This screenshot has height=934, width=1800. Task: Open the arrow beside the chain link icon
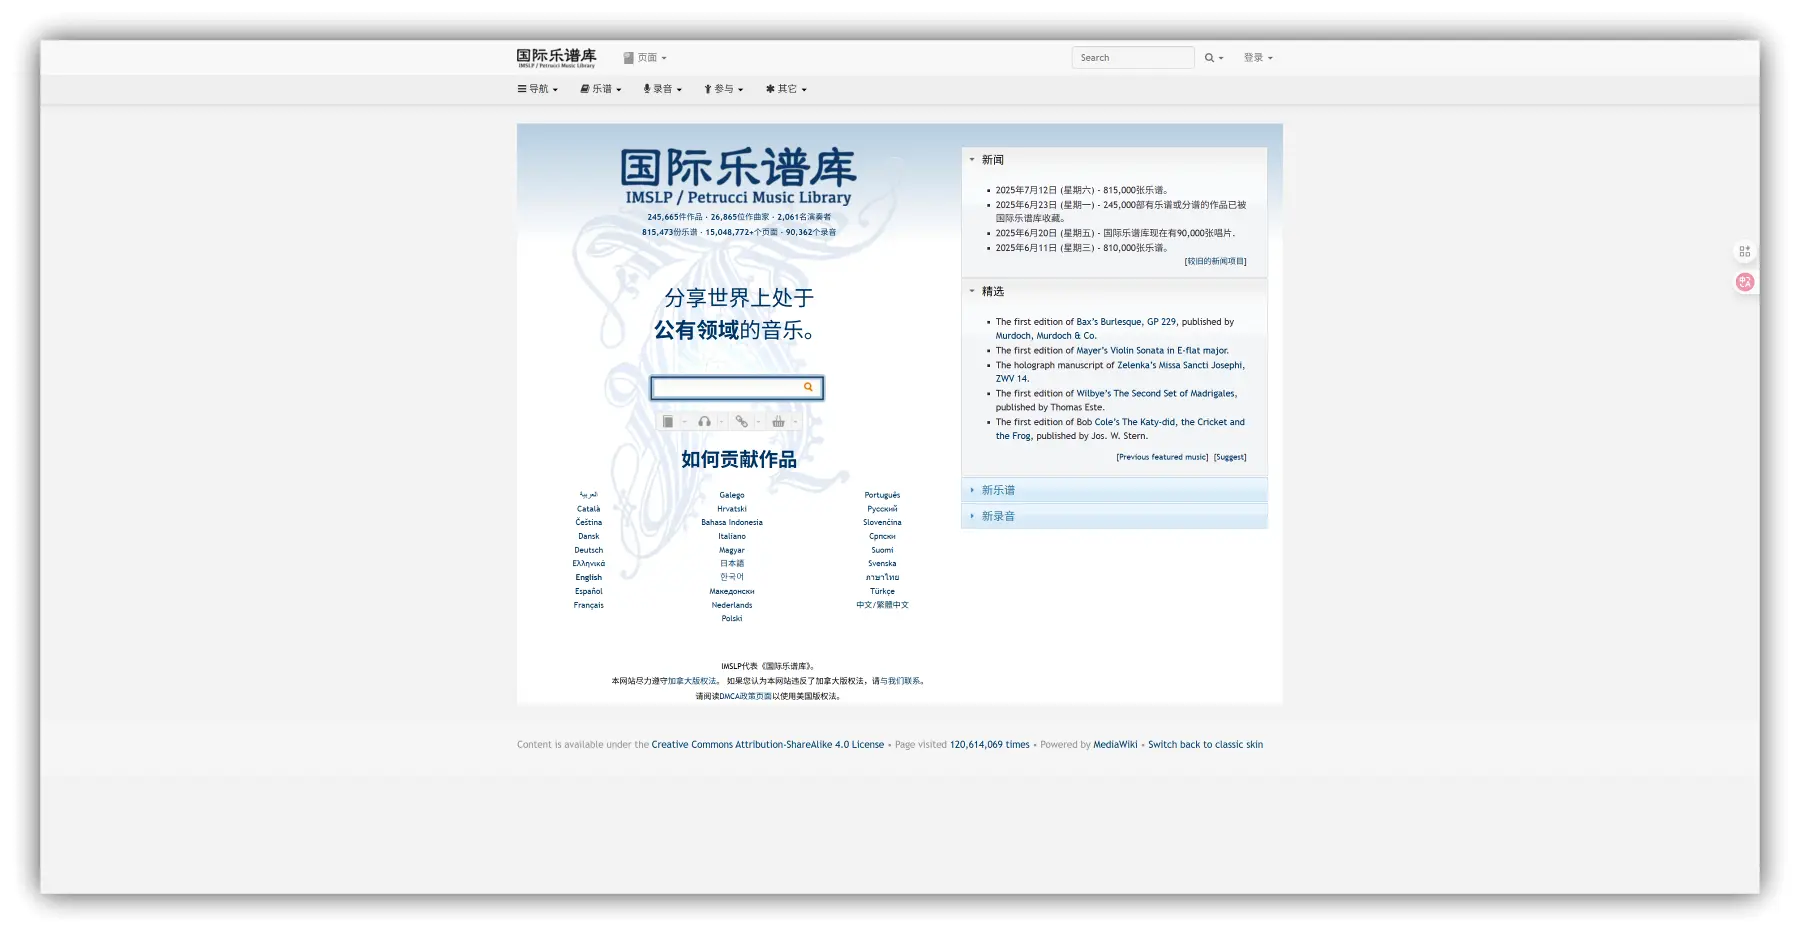(x=758, y=422)
